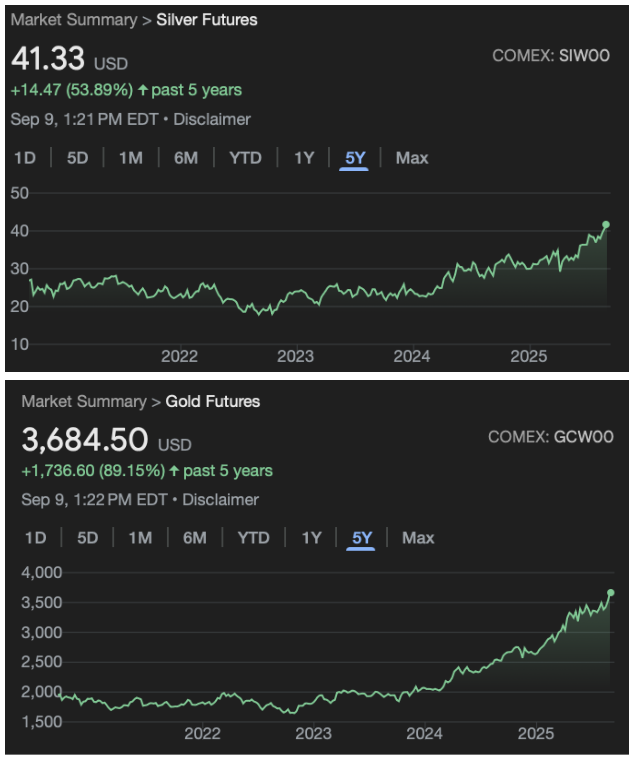Select the 1D range on Silver Futures
The height and width of the screenshot is (758, 640).
point(24,158)
